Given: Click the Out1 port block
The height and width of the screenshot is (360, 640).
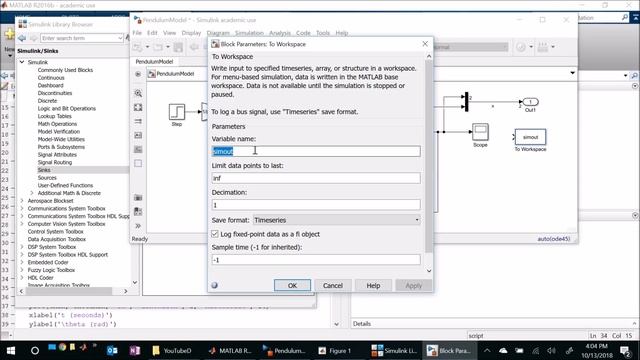Looking at the screenshot, I should pos(530,102).
